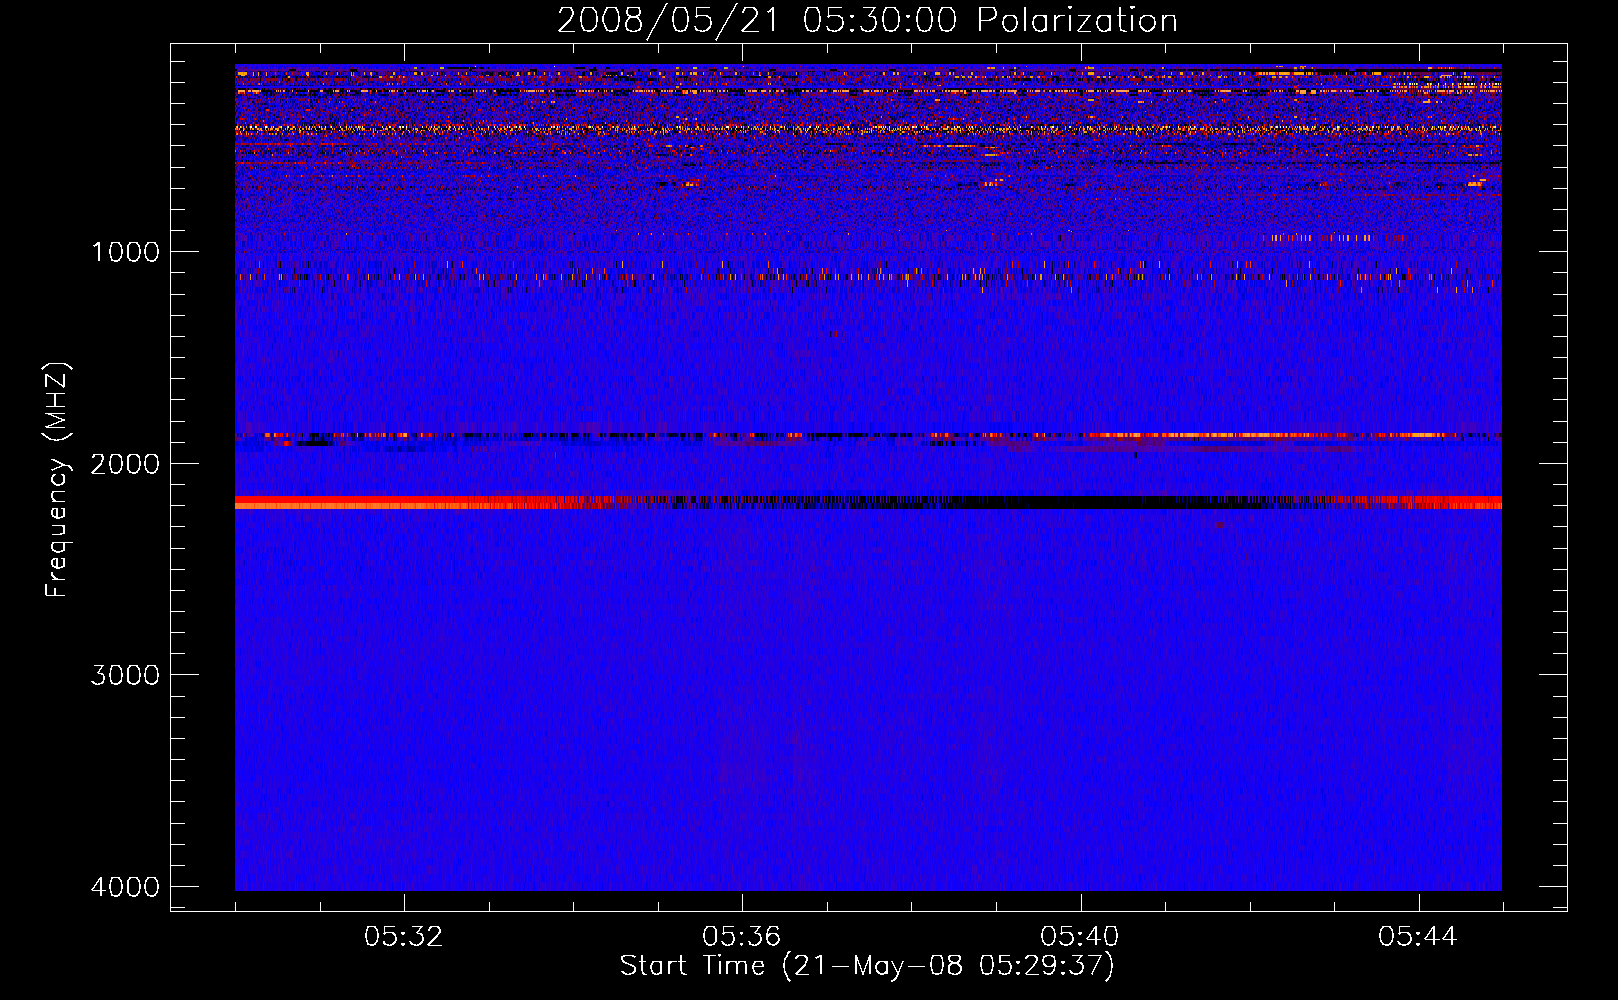The height and width of the screenshot is (1000, 1618).
Task: Click the "3000" frequency tick label
Action: click(x=125, y=675)
